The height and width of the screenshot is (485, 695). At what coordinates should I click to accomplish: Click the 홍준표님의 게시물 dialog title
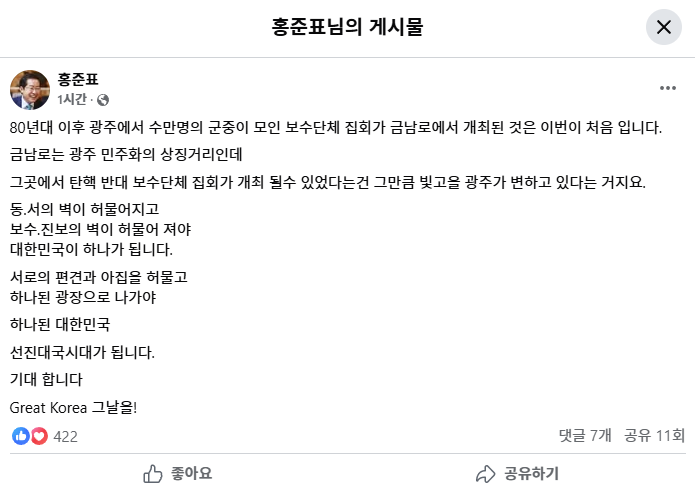[x=347, y=27]
